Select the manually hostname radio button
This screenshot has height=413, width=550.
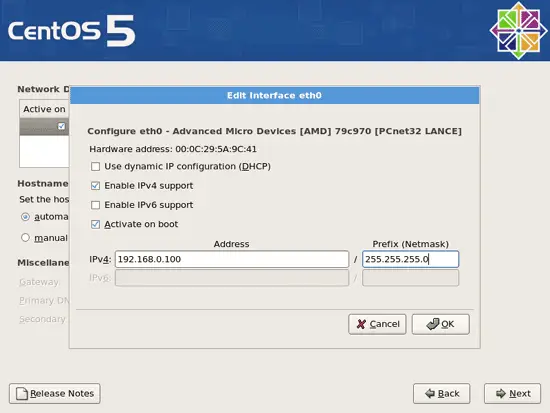click(x=25, y=238)
